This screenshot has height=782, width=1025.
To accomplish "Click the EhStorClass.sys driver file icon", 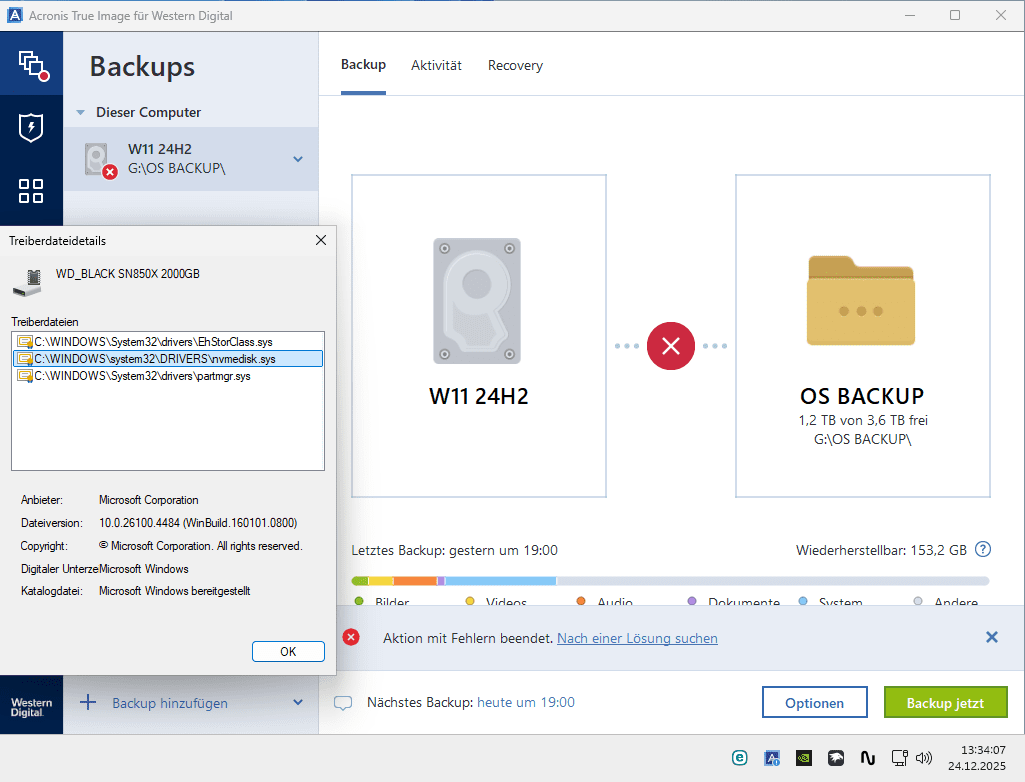I will click(x=25, y=341).
